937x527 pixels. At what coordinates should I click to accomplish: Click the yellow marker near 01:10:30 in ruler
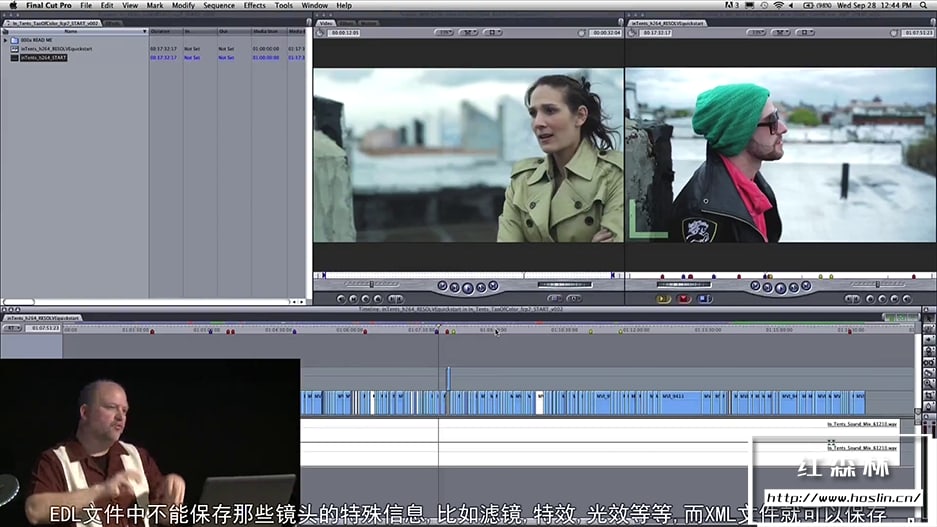click(x=591, y=332)
